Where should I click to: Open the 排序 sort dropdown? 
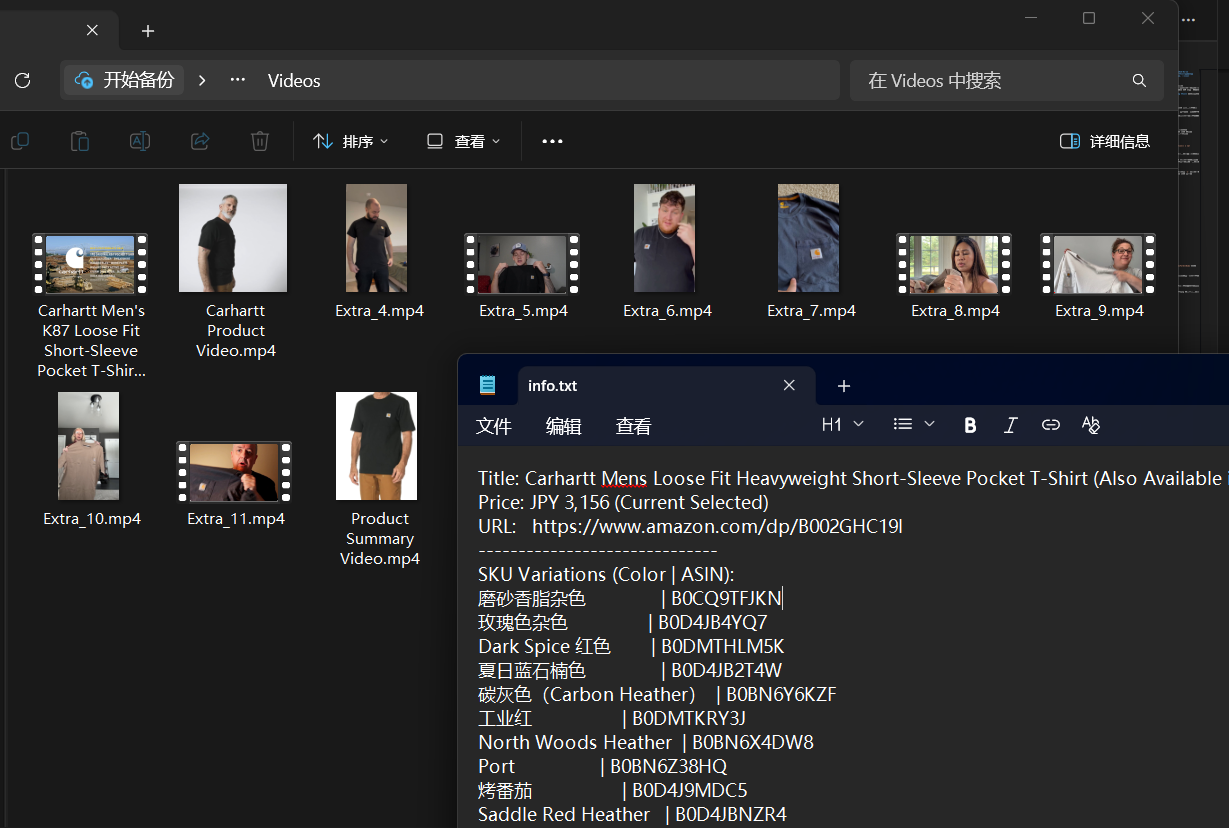point(350,141)
